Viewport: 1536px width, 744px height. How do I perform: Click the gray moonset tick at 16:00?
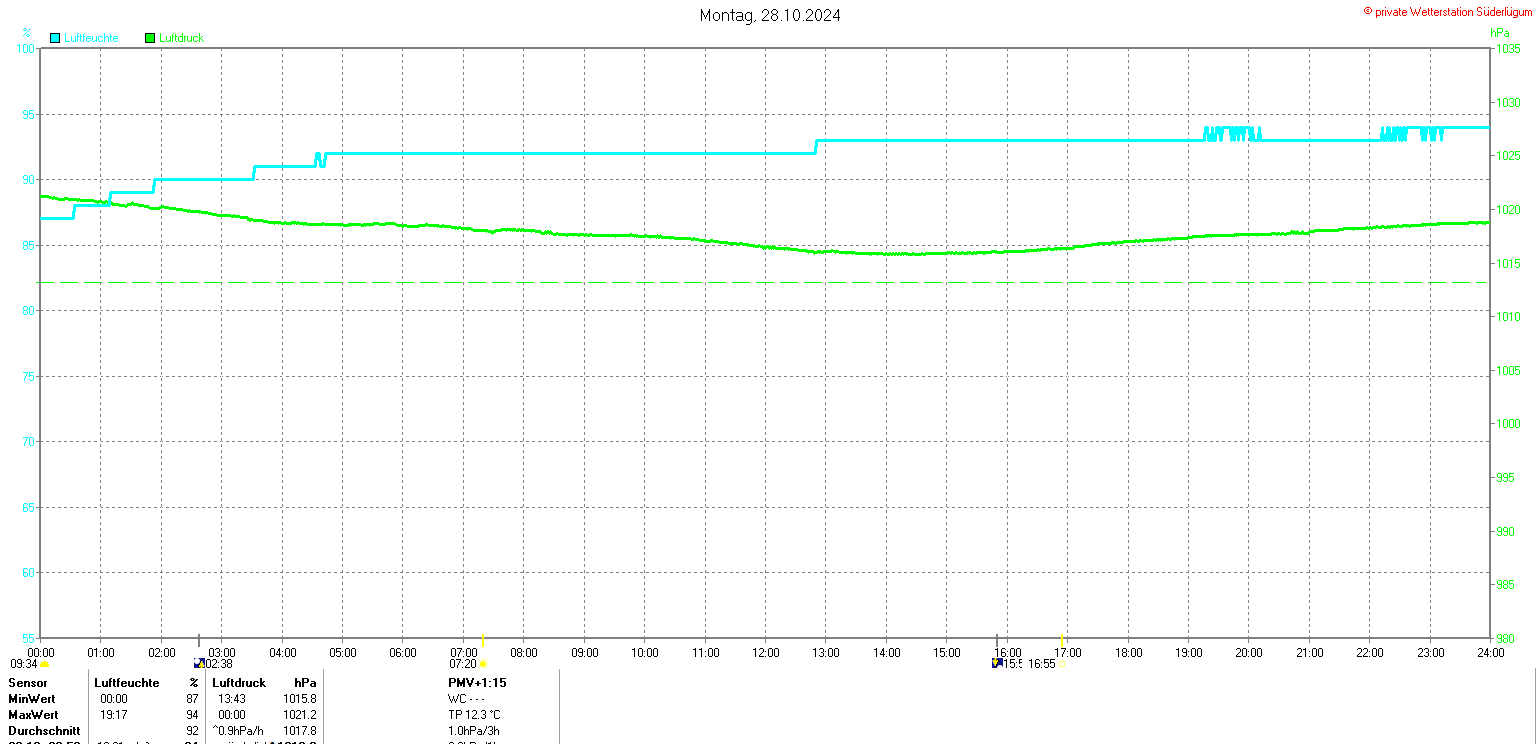997,640
